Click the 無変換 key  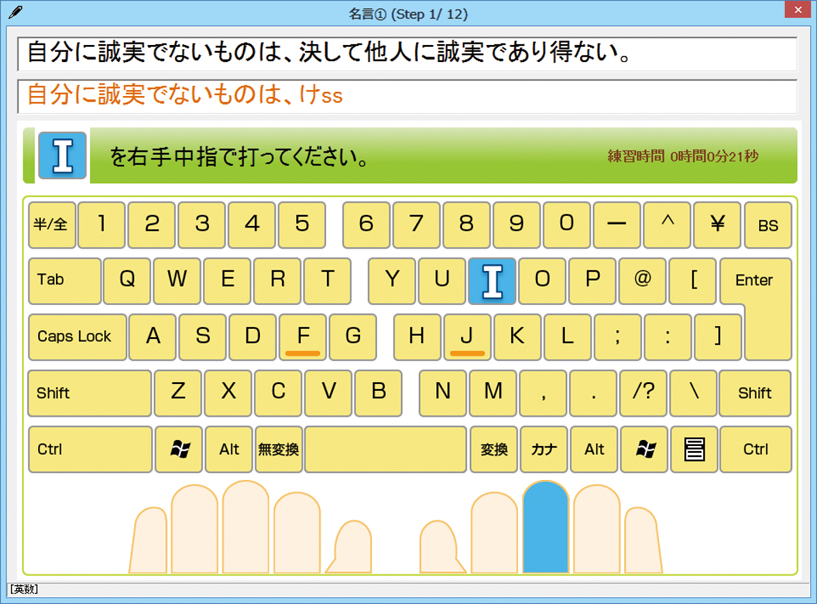(278, 449)
